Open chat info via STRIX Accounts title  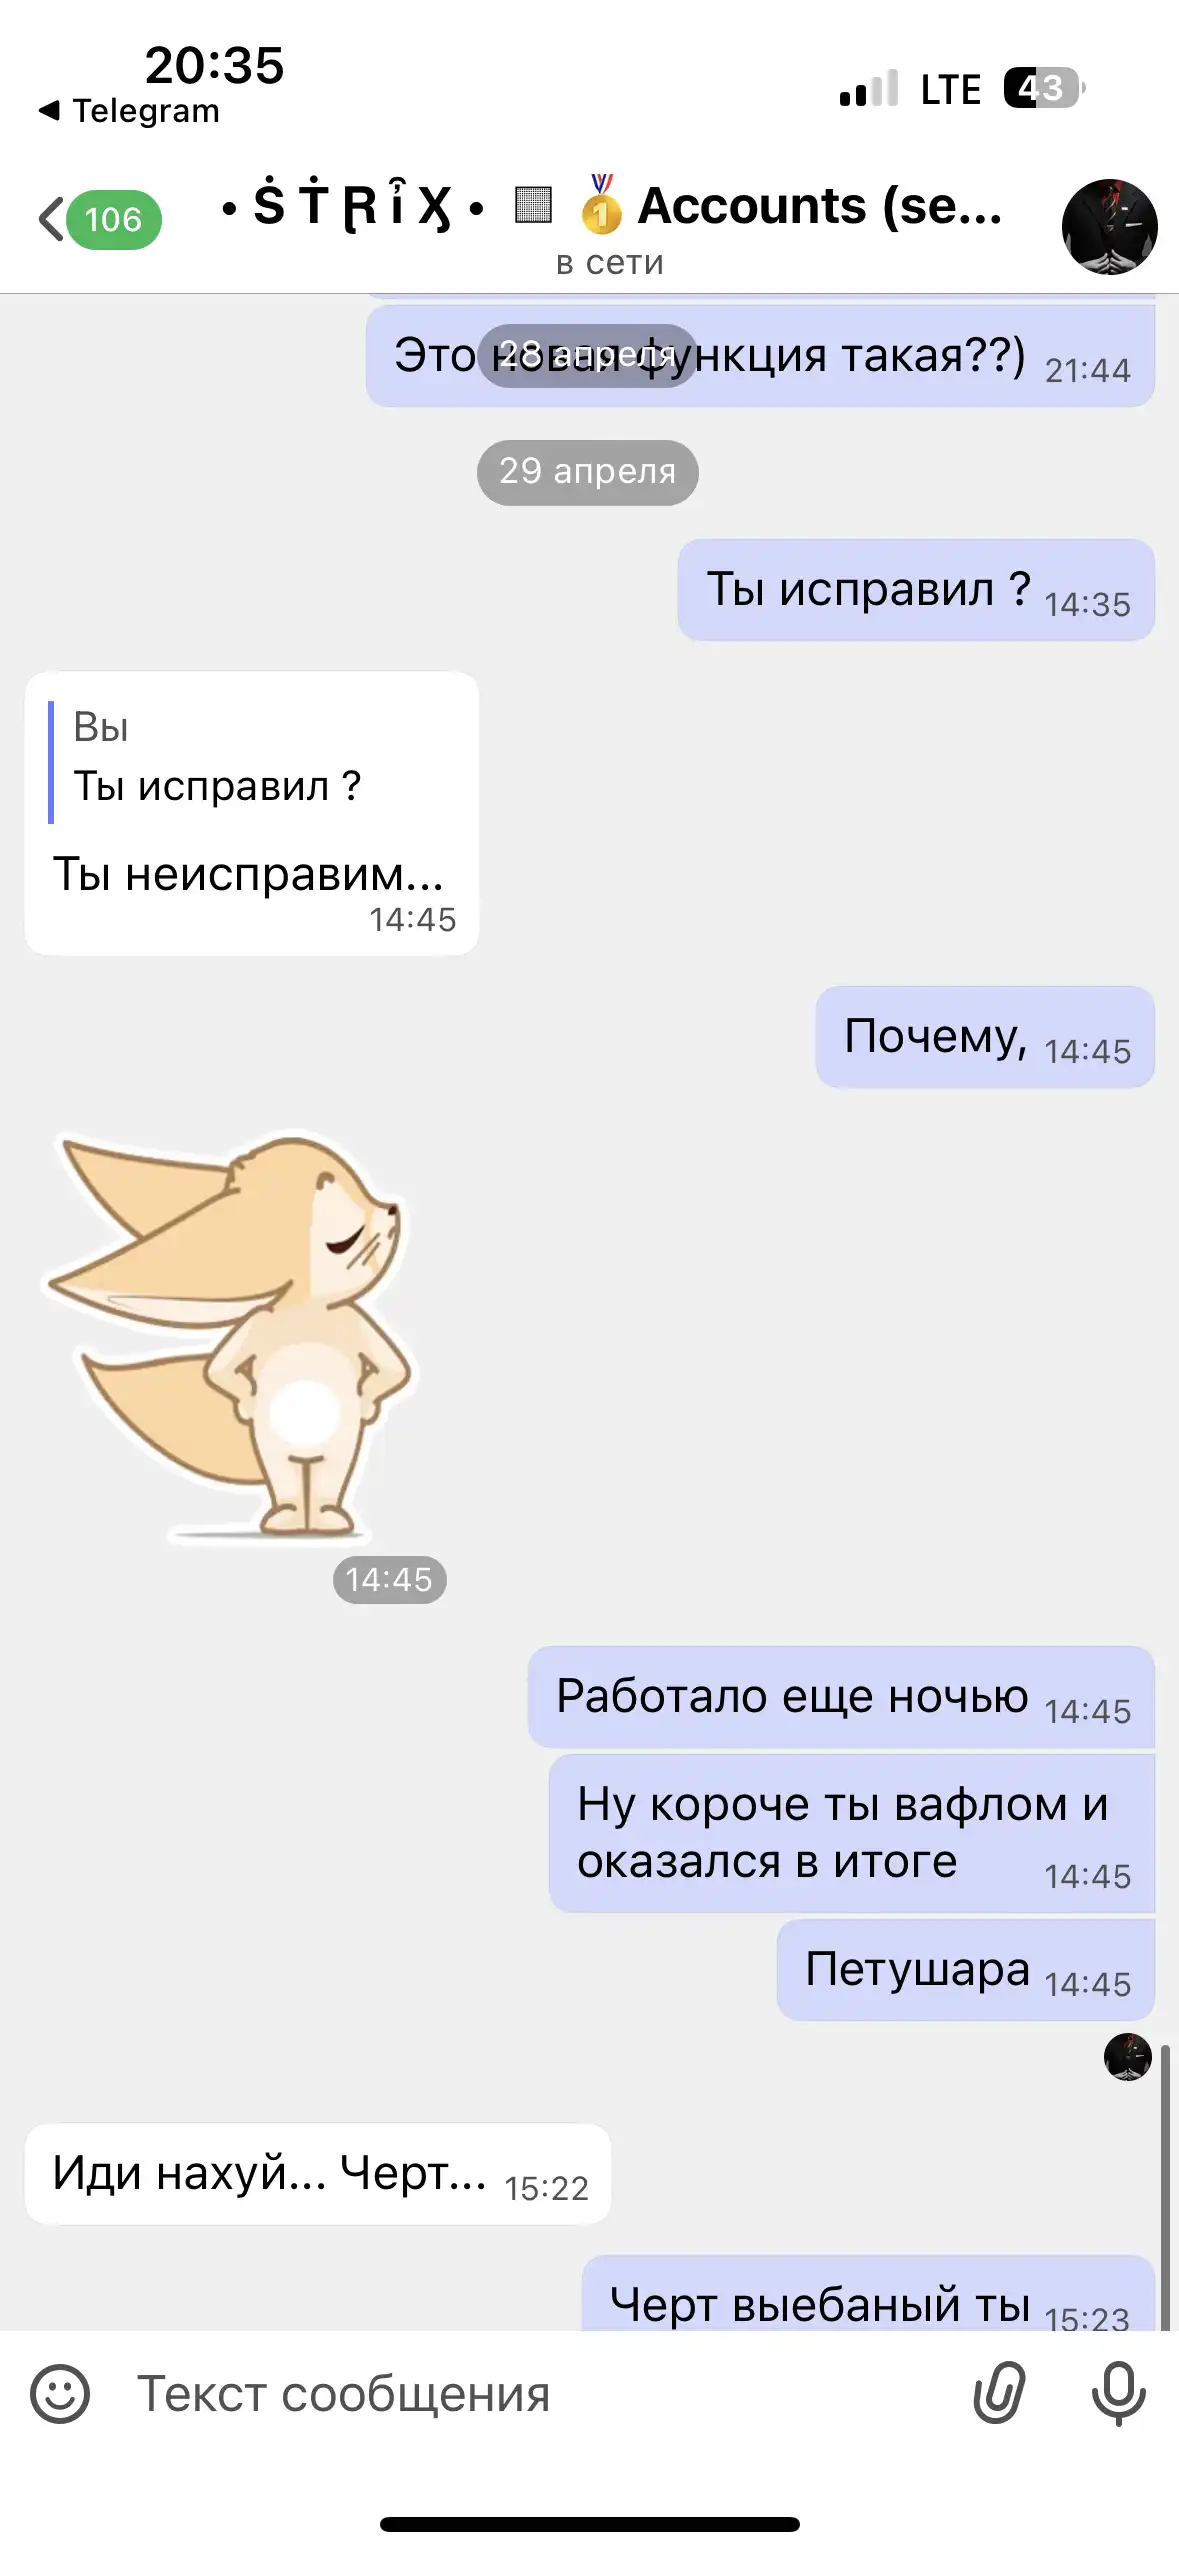(611, 206)
